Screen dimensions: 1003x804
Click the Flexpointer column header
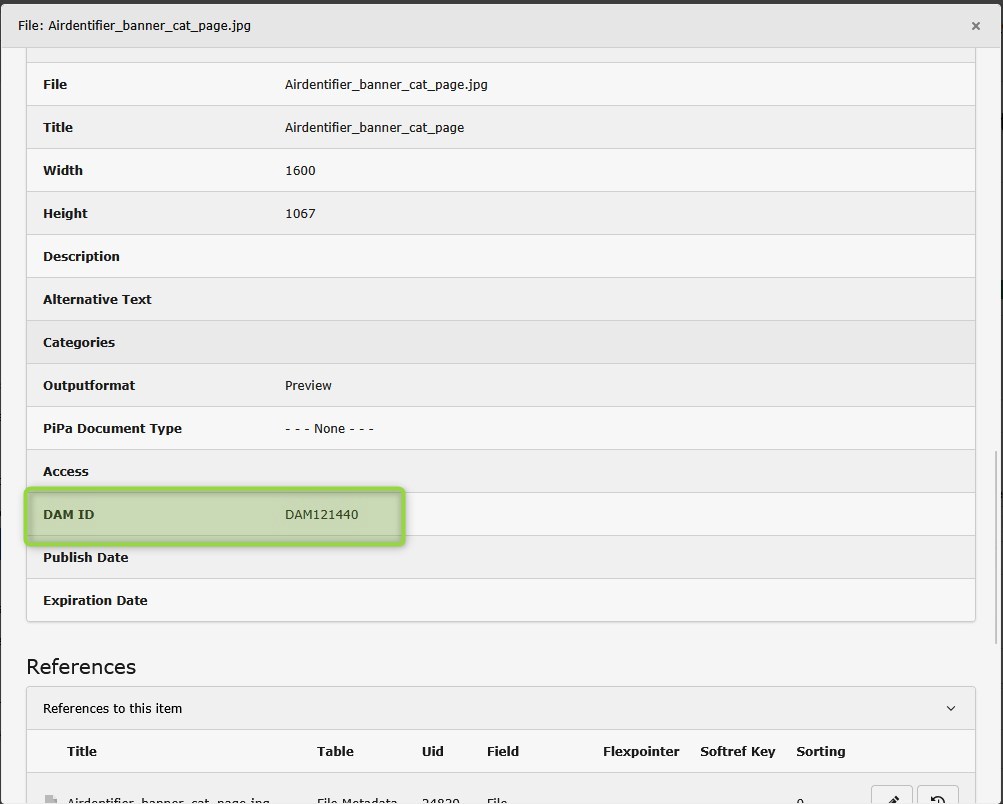[641, 751]
